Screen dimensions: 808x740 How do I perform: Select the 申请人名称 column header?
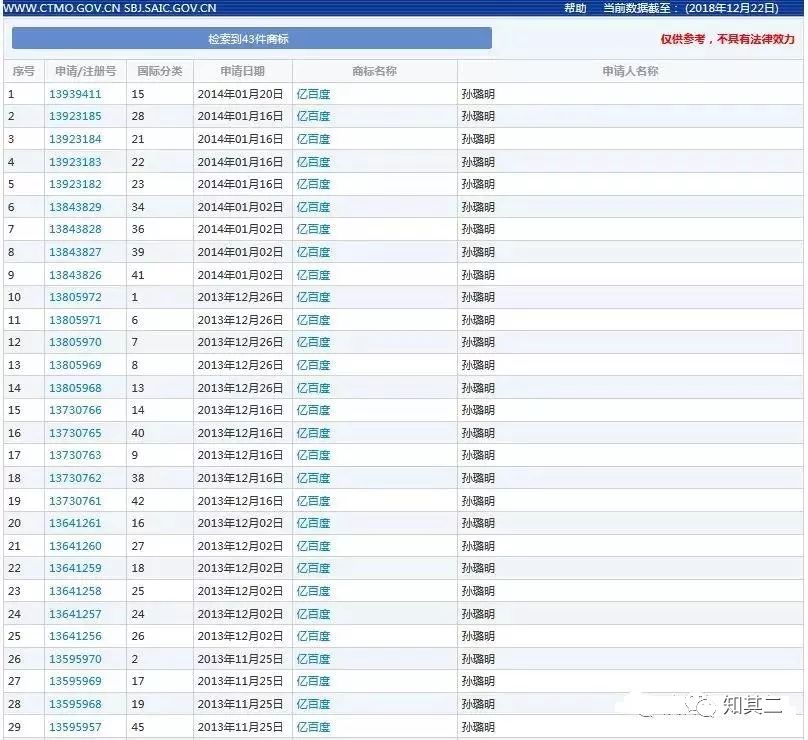click(630, 72)
